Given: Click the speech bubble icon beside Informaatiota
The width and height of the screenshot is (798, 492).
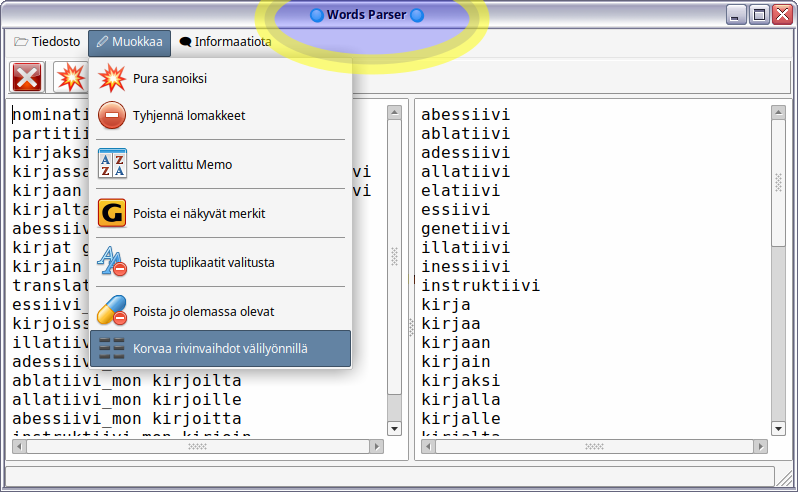Looking at the screenshot, I should (x=185, y=42).
